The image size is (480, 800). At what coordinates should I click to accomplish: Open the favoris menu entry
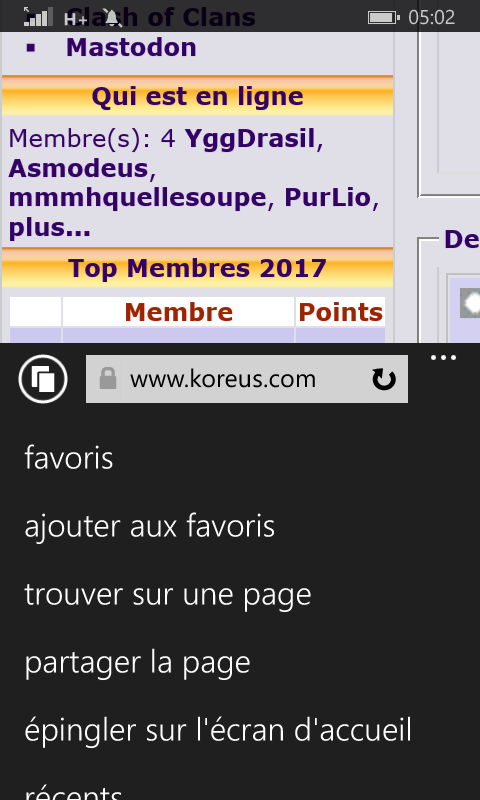pos(69,458)
